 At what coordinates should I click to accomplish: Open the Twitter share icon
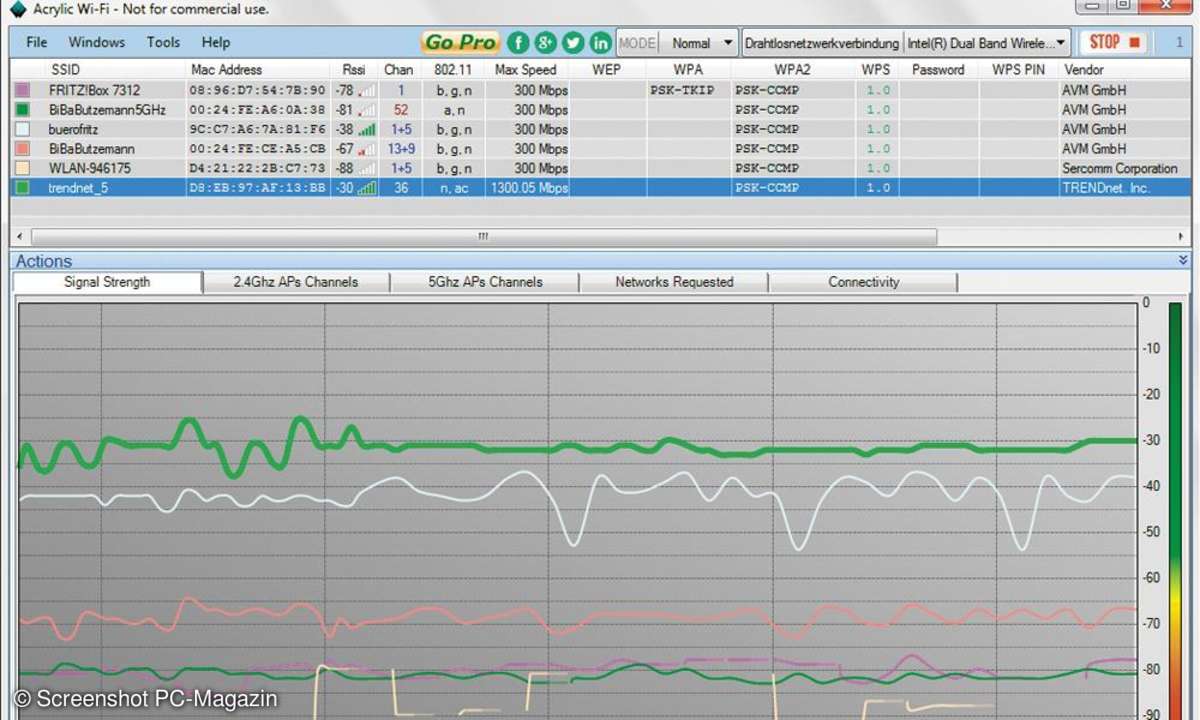(572, 42)
